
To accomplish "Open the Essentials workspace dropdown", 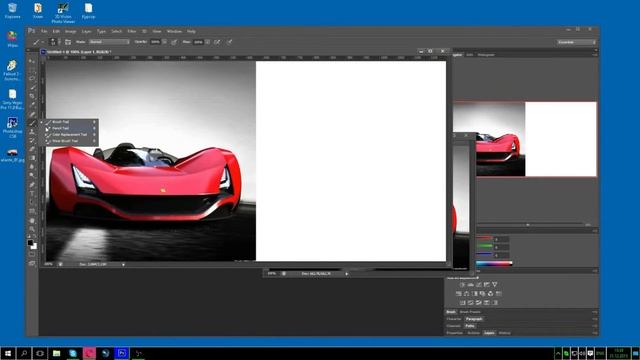I will [576, 42].
